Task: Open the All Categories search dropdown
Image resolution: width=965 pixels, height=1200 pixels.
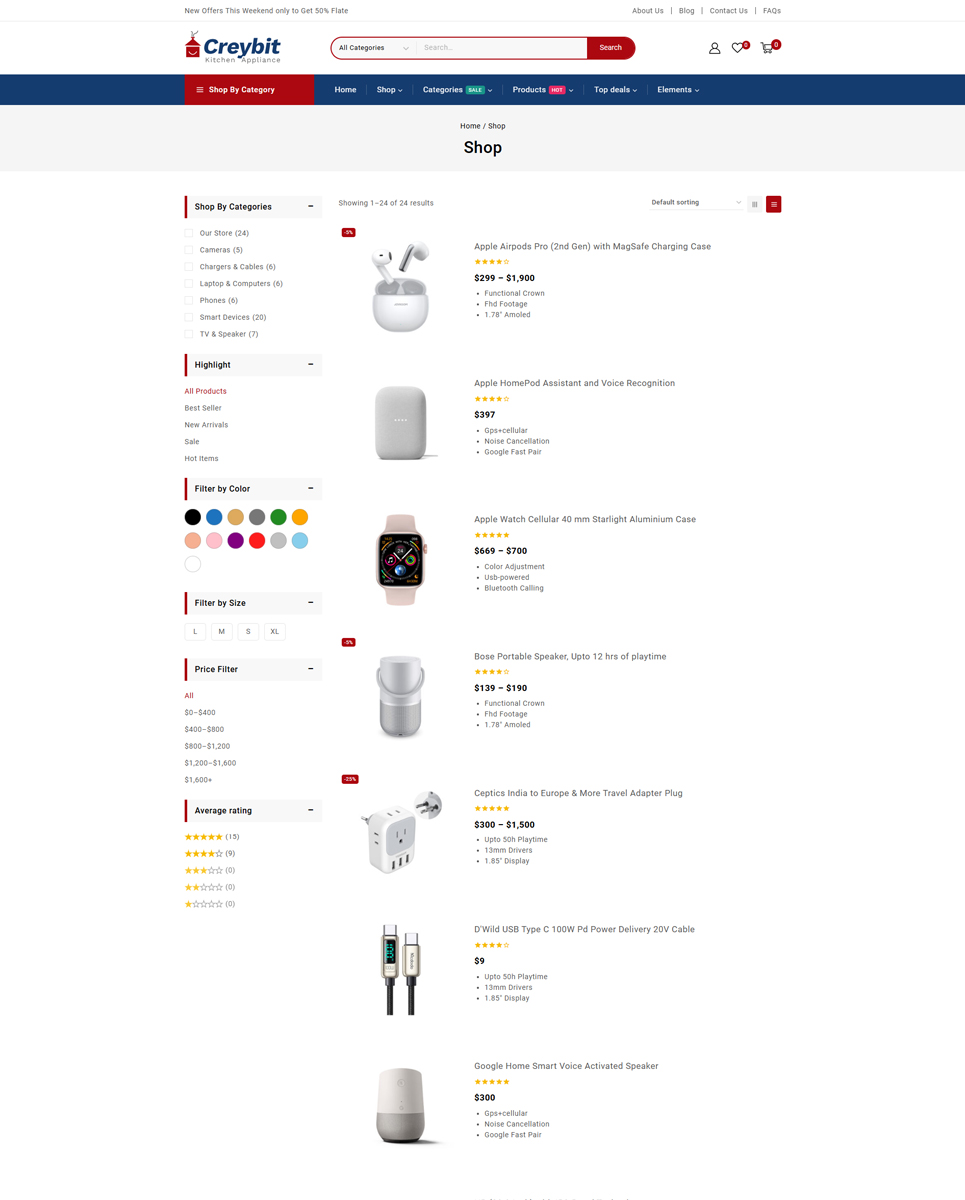Action: pyautogui.click(x=373, y=48)
